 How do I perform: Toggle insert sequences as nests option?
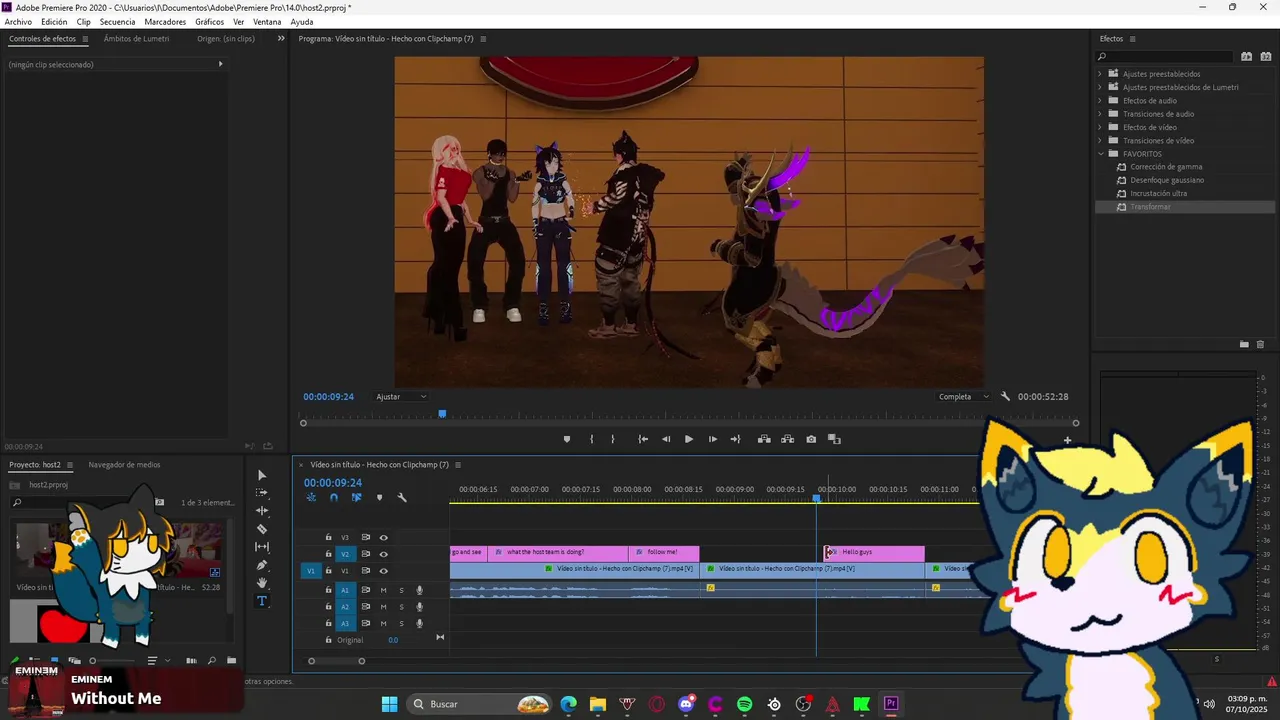click(x=311, y=497)
